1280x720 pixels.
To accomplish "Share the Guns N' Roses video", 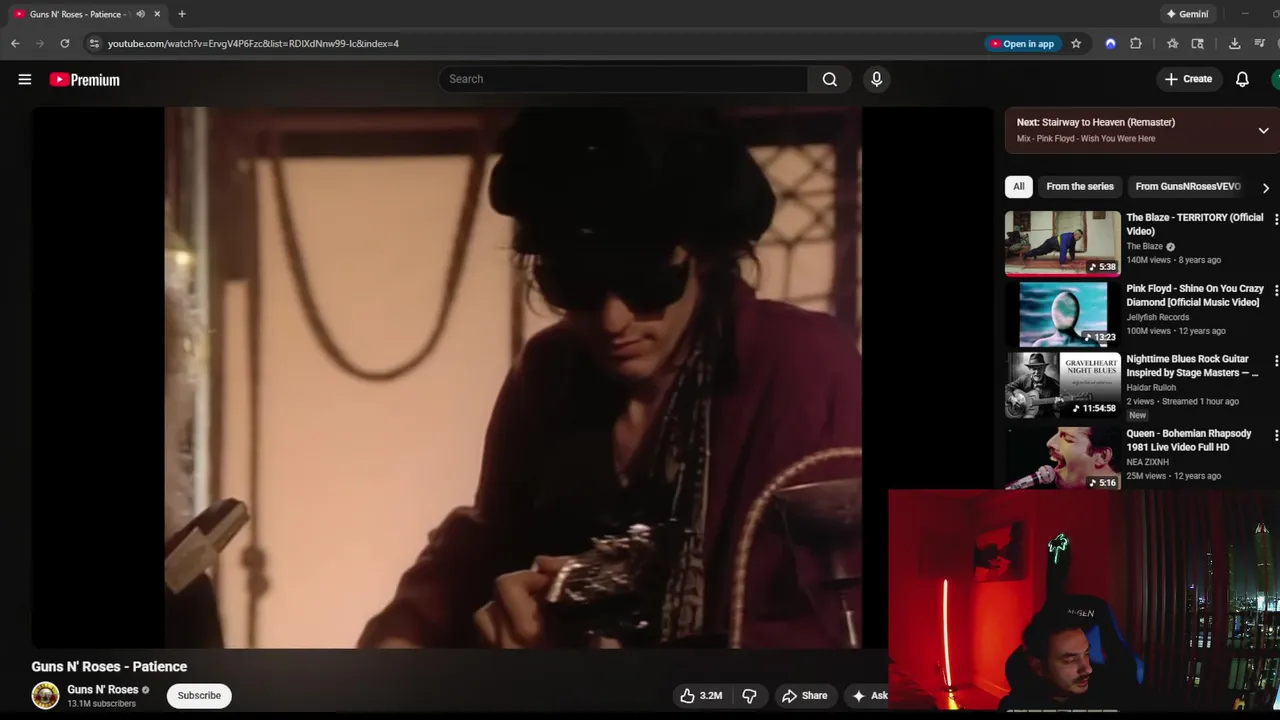I will tap(805, 696).
